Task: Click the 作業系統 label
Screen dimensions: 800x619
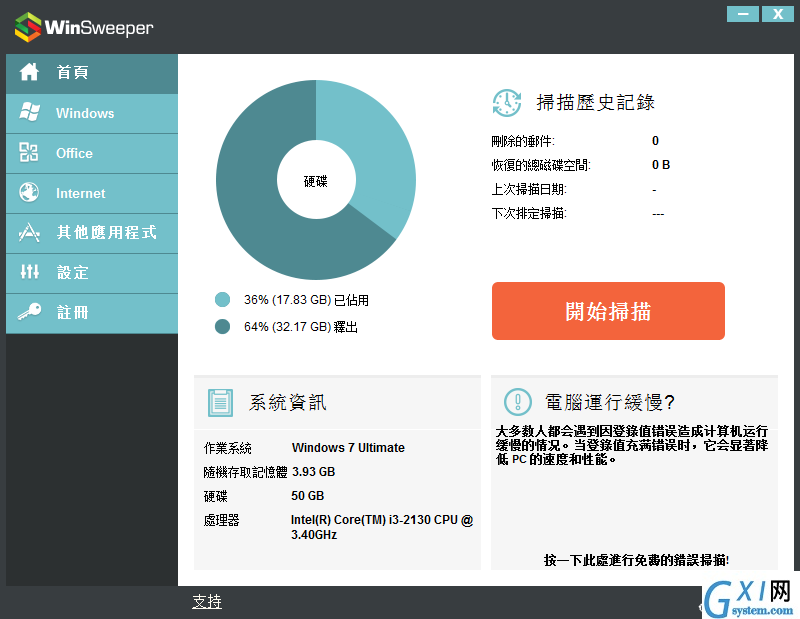Action: pyautogui.click(x=228, y=448)
